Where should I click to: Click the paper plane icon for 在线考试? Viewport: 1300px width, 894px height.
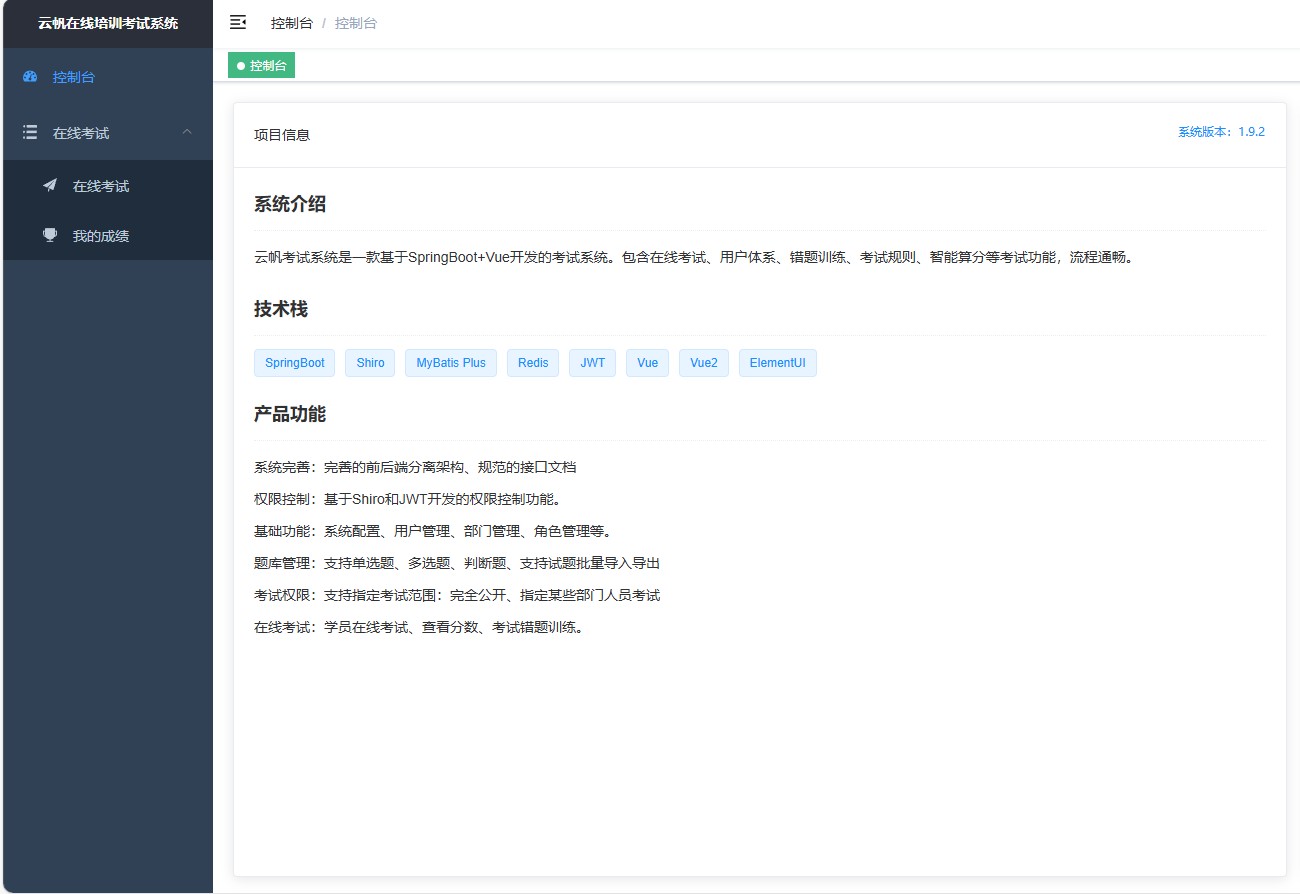[50, 185]
